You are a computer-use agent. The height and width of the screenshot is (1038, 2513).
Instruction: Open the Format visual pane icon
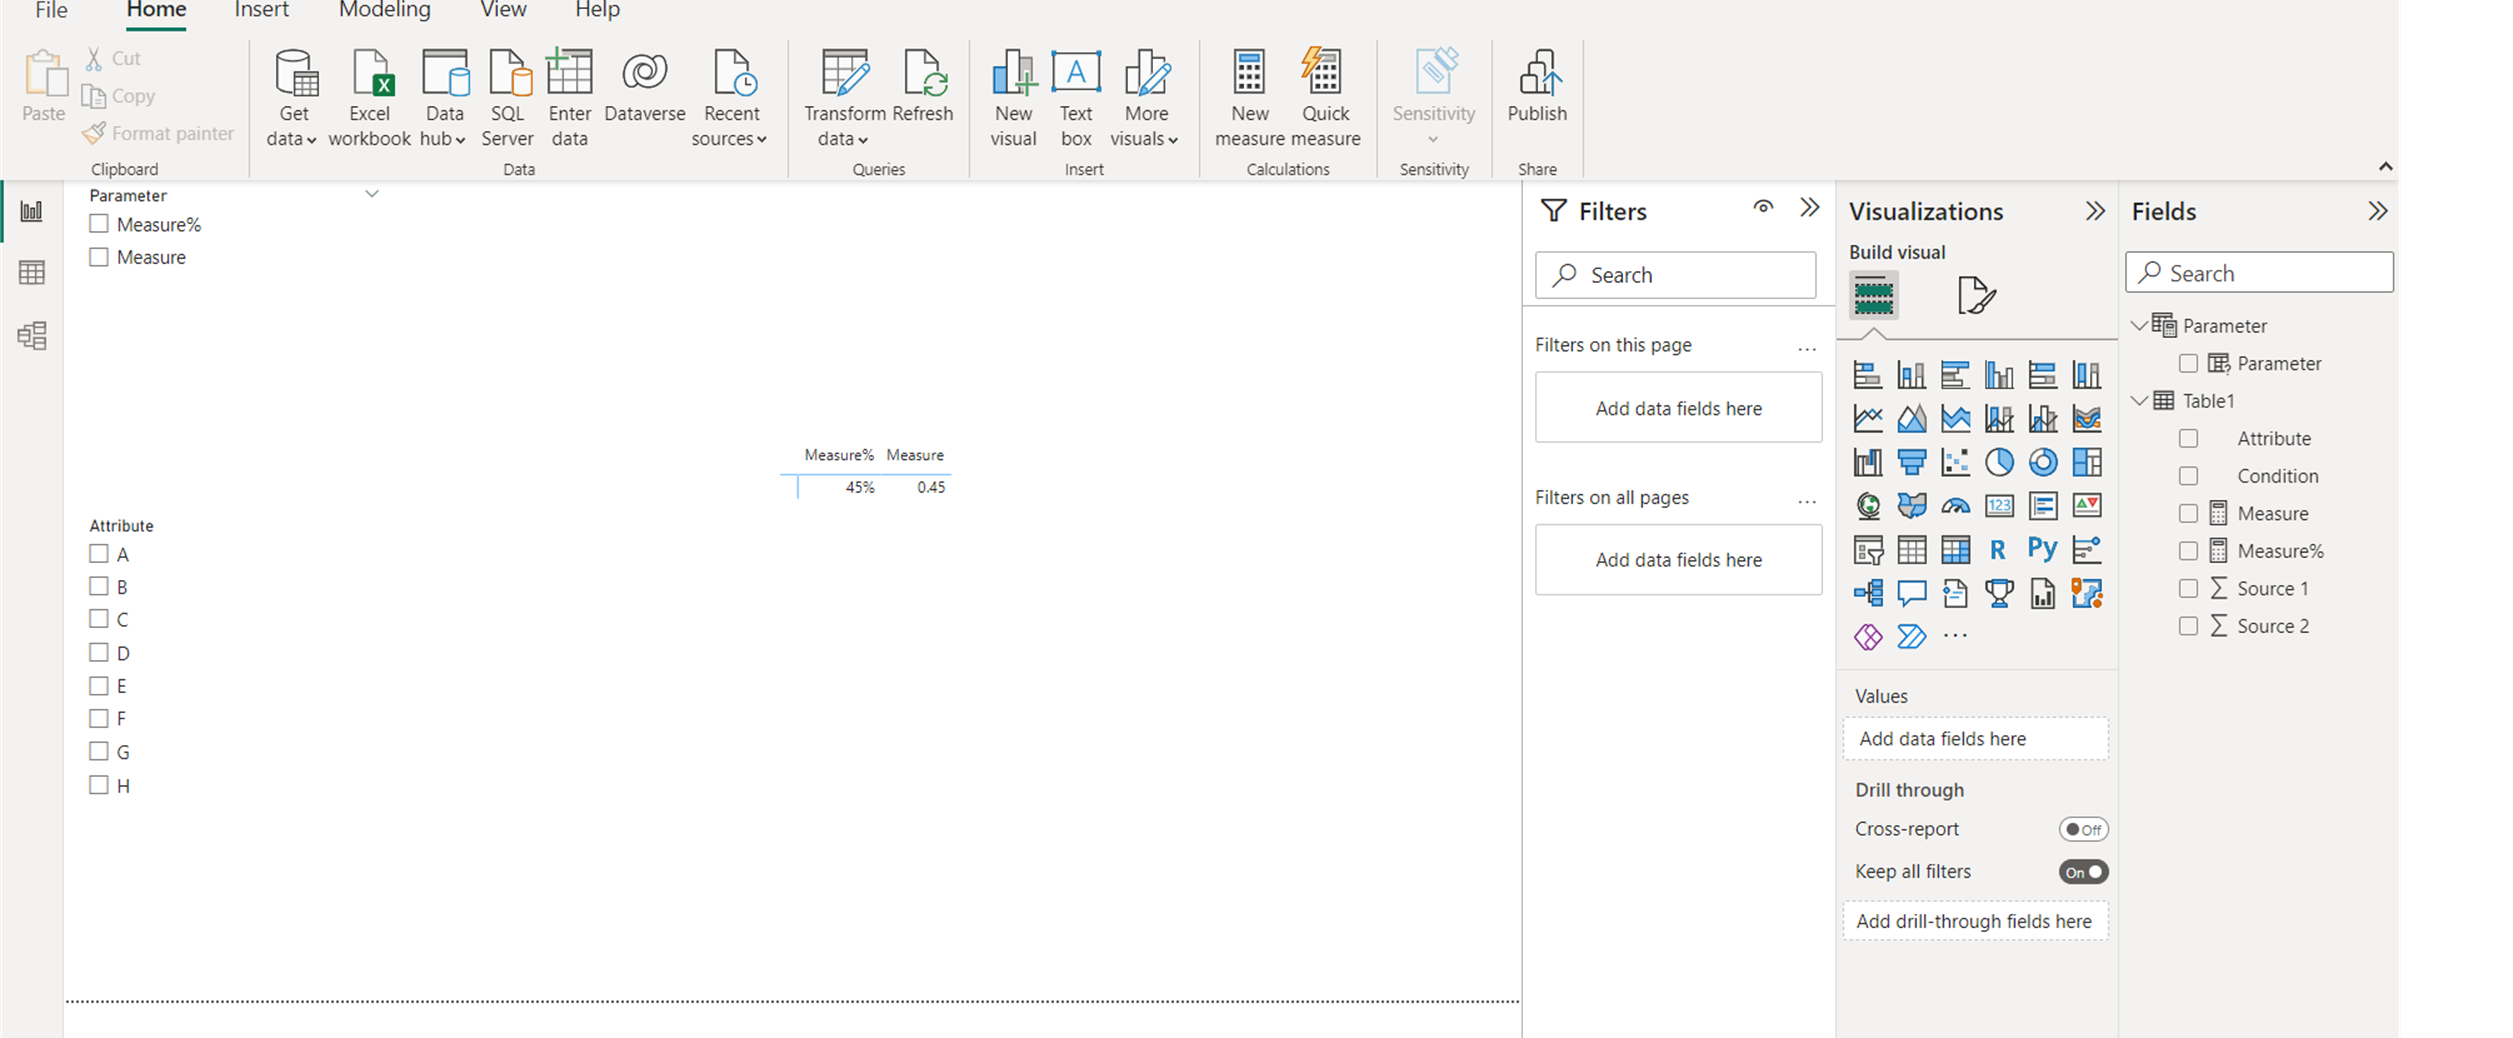pos(1976,296)
